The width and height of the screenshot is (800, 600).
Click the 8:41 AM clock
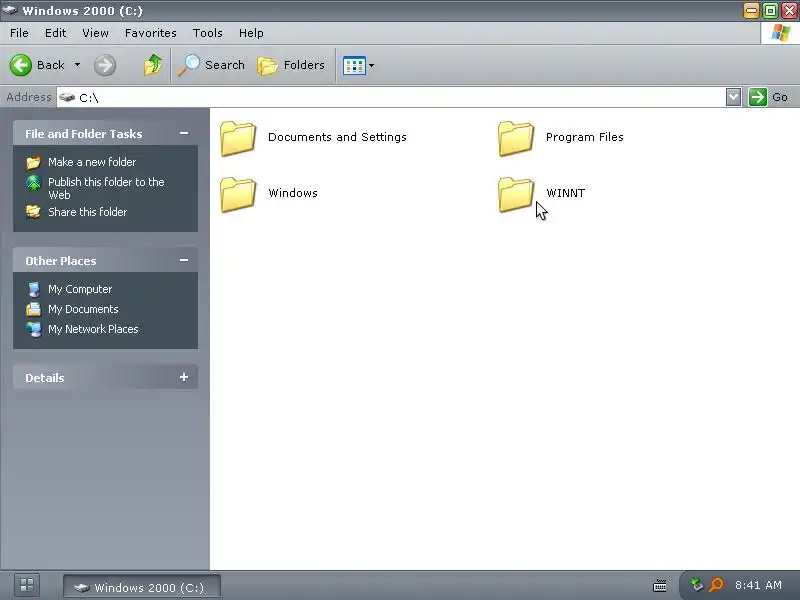coord(758,585)
